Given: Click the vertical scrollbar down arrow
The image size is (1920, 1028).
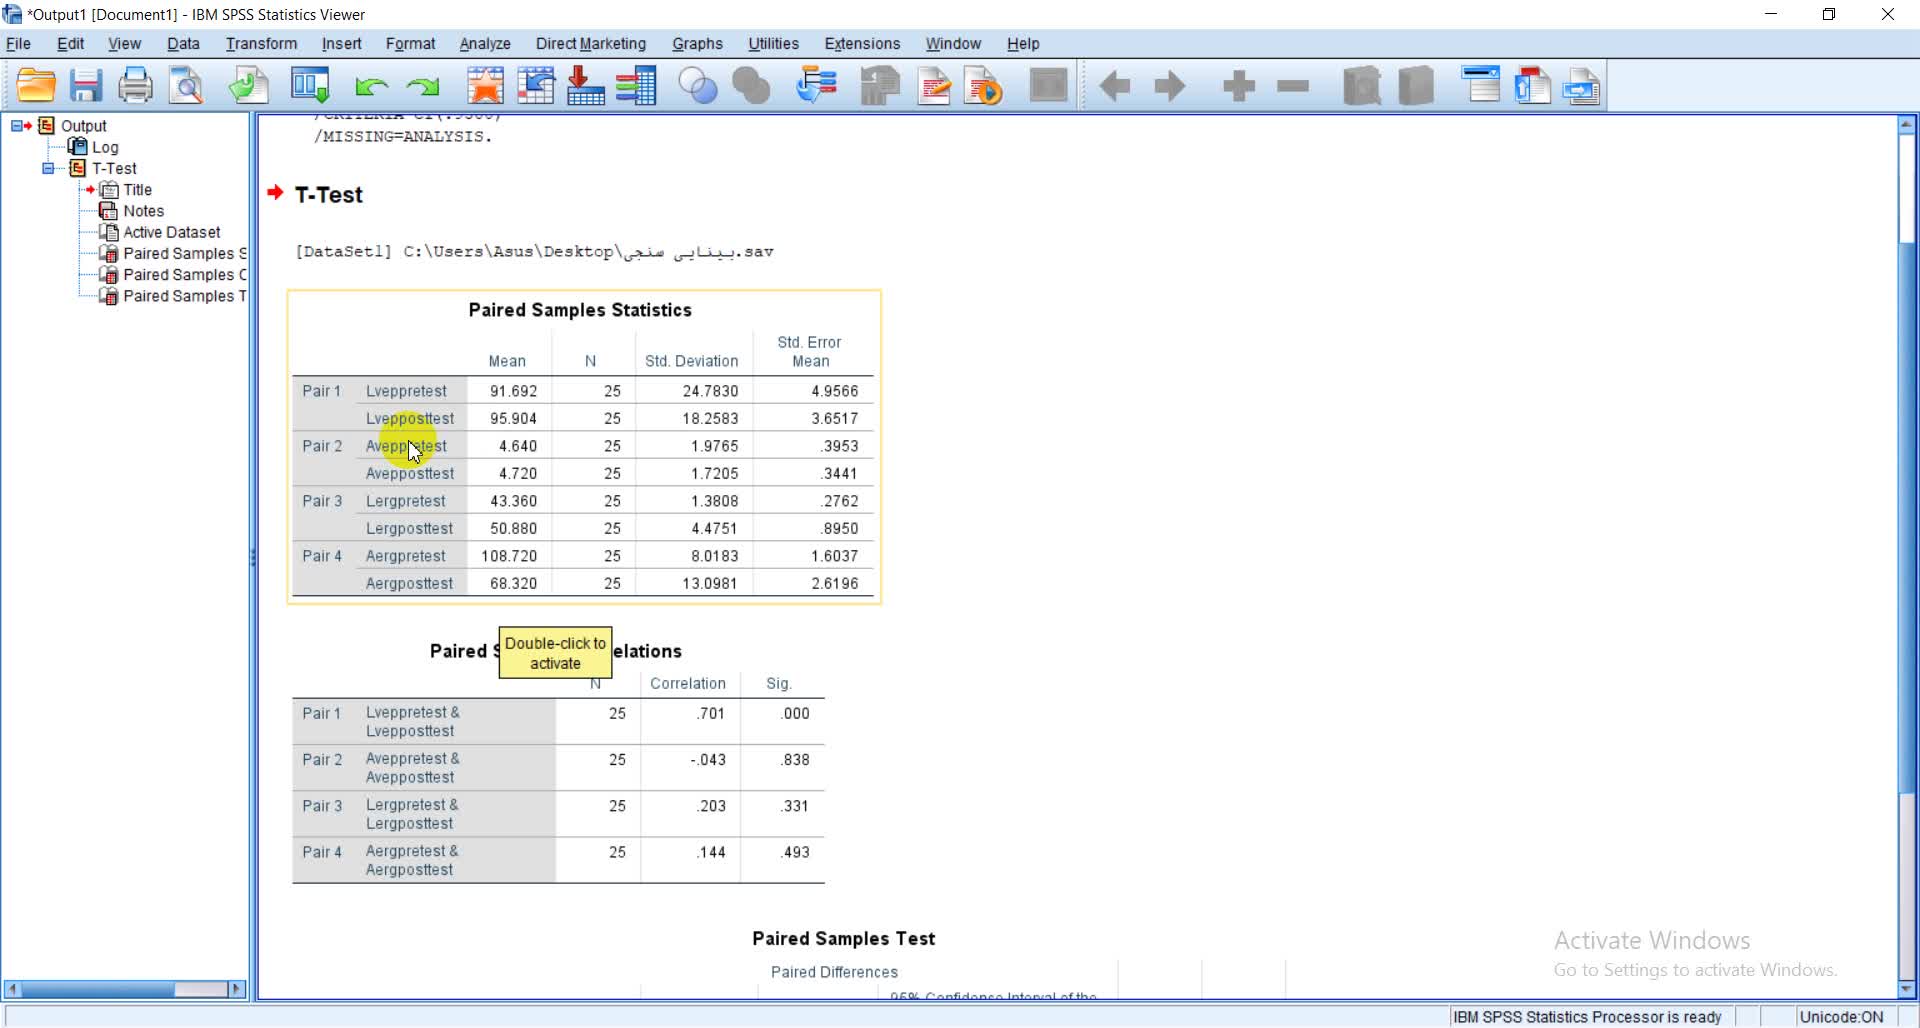Looking at the screenshot, I should (1906, 989).
